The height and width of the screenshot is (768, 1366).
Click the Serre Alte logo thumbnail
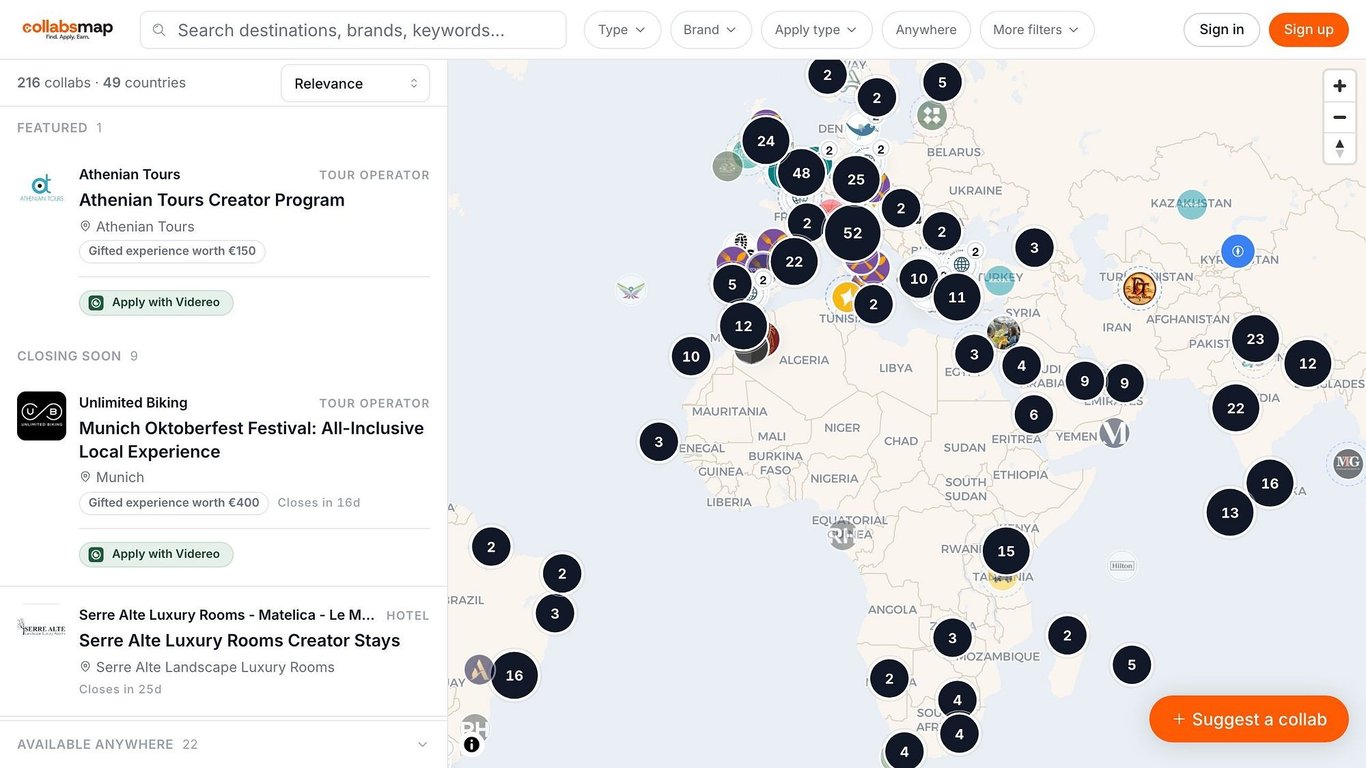(41, 627)
